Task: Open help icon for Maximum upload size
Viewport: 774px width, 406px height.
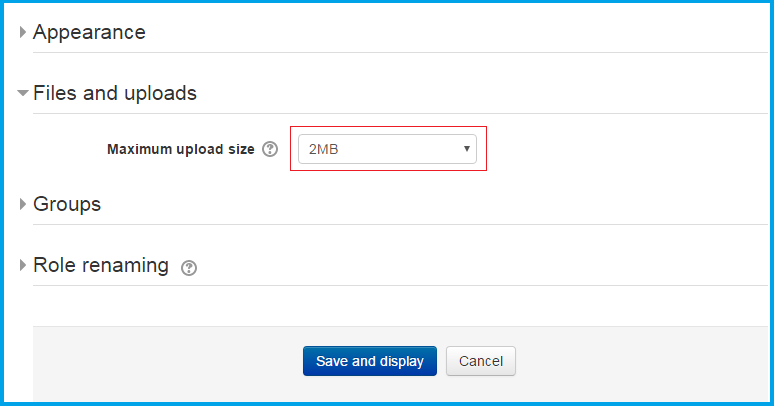Action: (269, 150)
